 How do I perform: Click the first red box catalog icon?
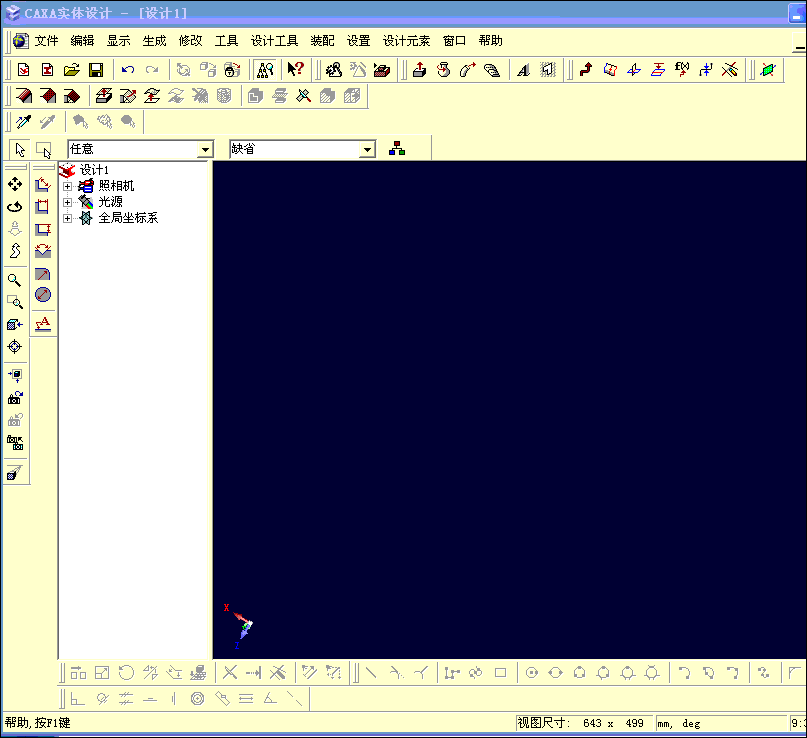(24, 96)
